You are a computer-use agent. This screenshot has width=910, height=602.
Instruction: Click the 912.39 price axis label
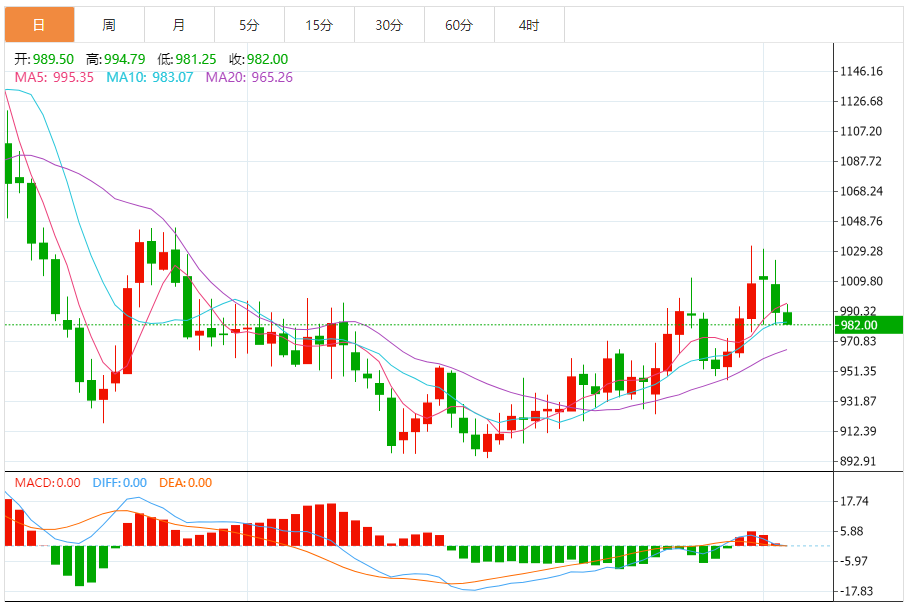[858, 431]
